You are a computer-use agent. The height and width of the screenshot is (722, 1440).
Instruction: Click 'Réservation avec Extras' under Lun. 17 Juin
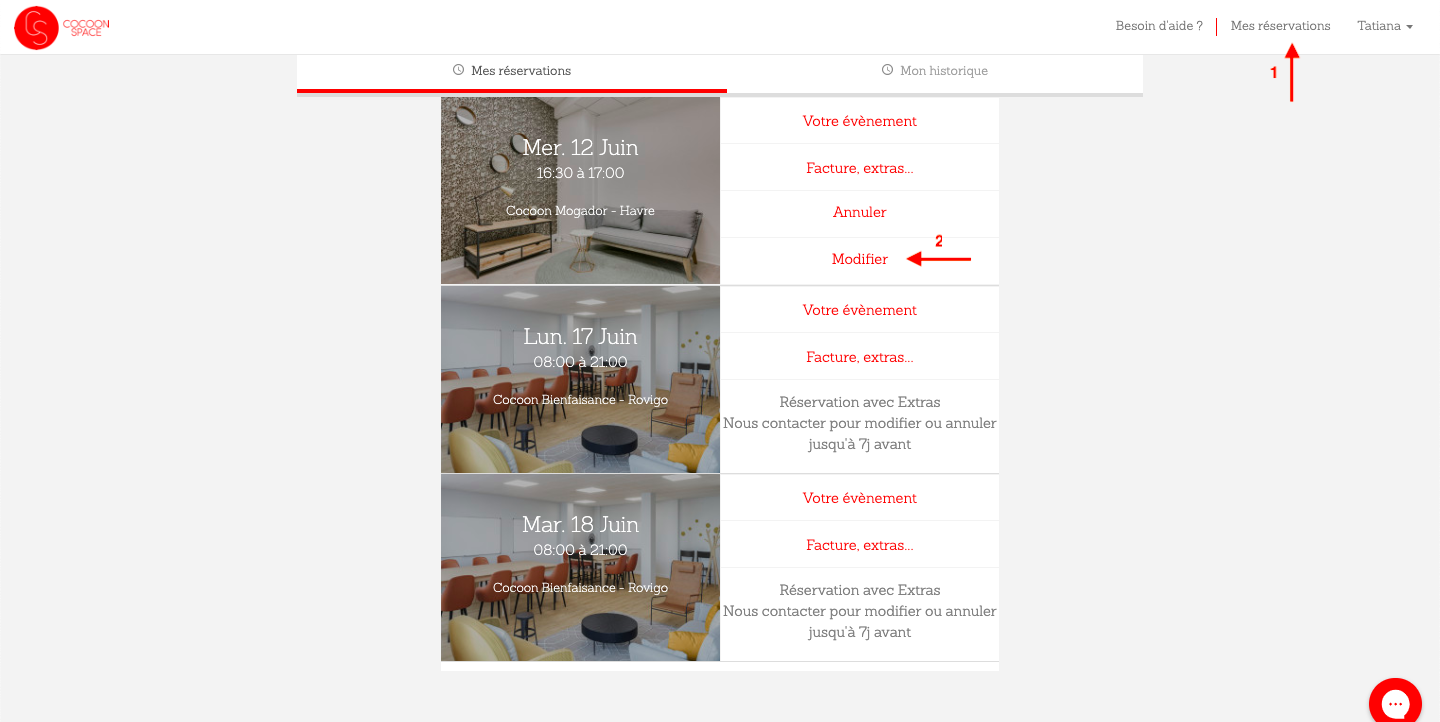(x=860, y=402)
